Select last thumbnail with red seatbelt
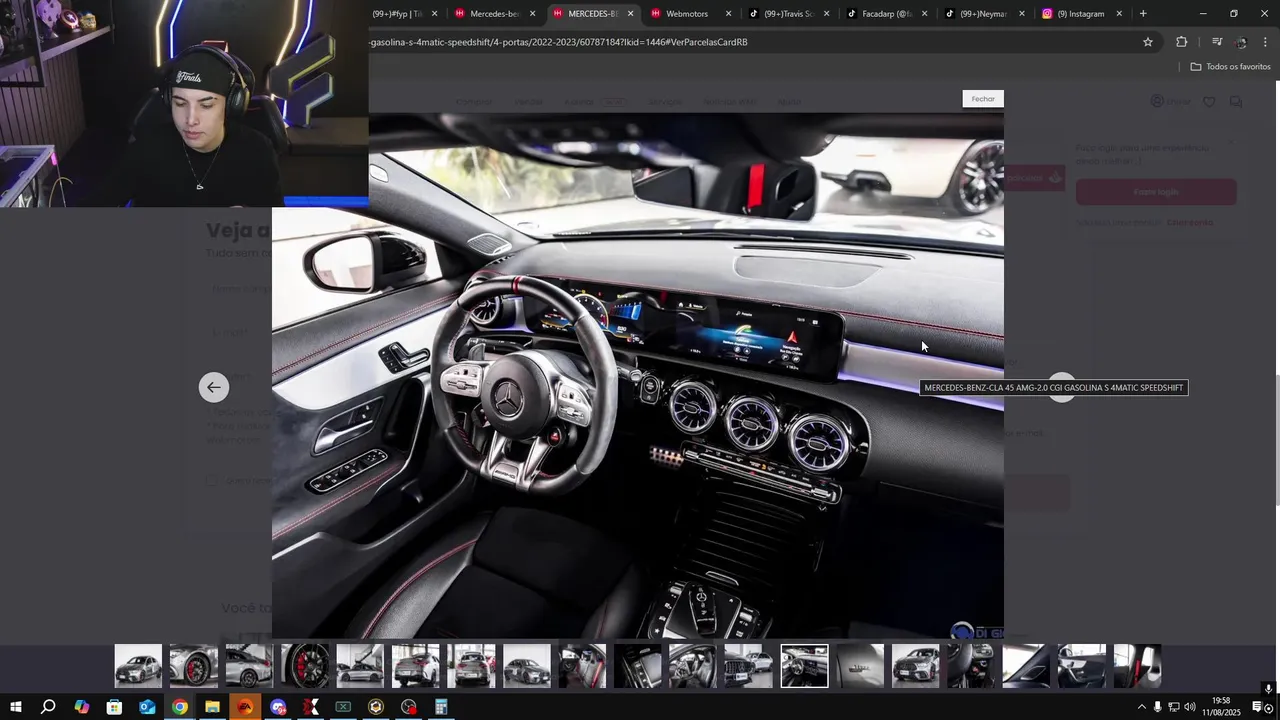The width and height of the screenshot is (1280, 720). (x=1138, y=666)
